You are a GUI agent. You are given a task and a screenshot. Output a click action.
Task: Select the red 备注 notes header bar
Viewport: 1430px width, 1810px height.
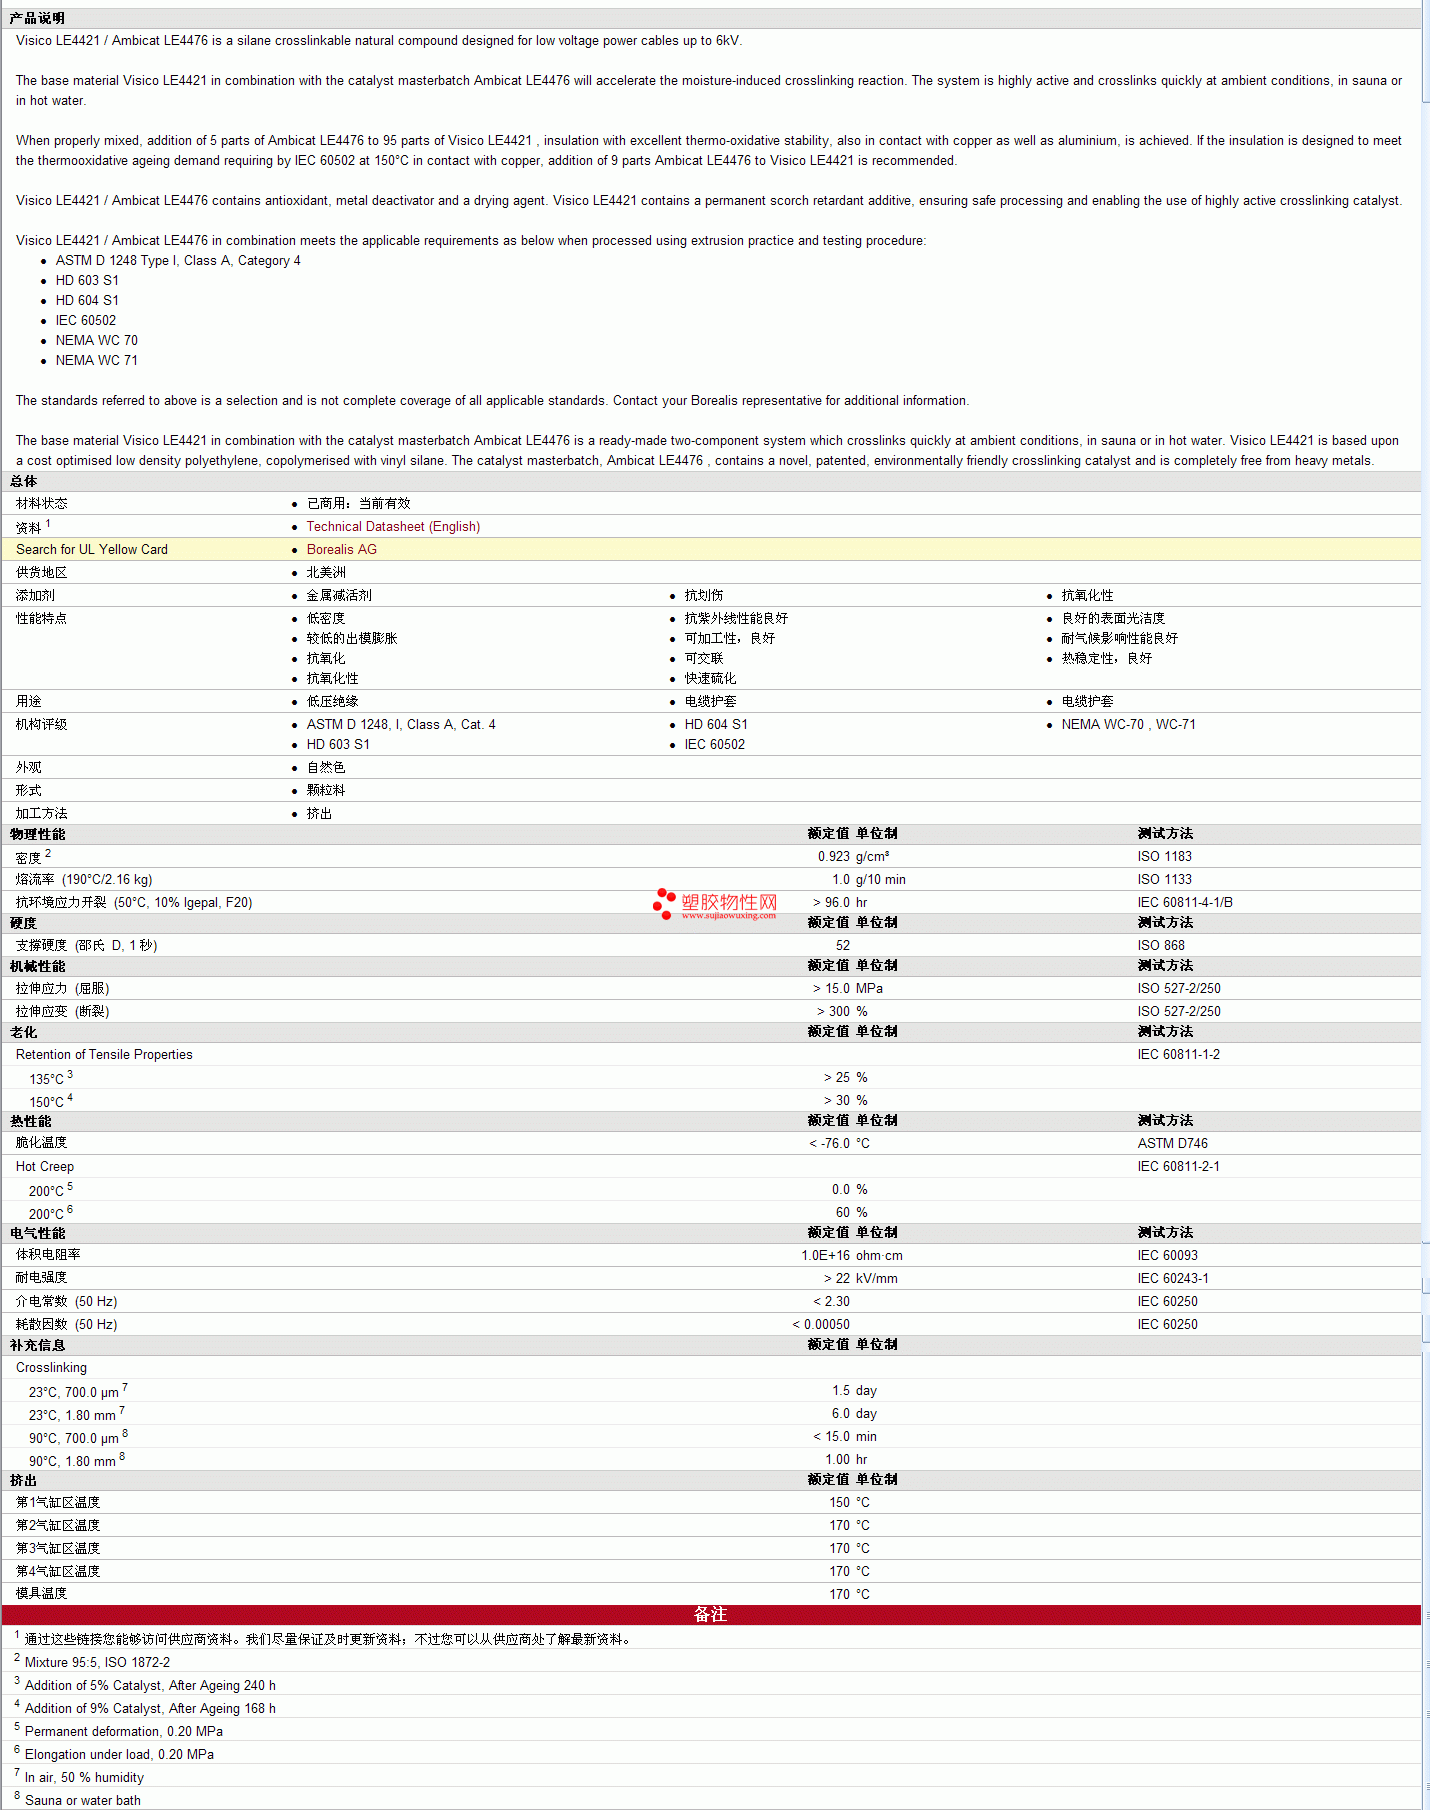[x=711, y=1614]
